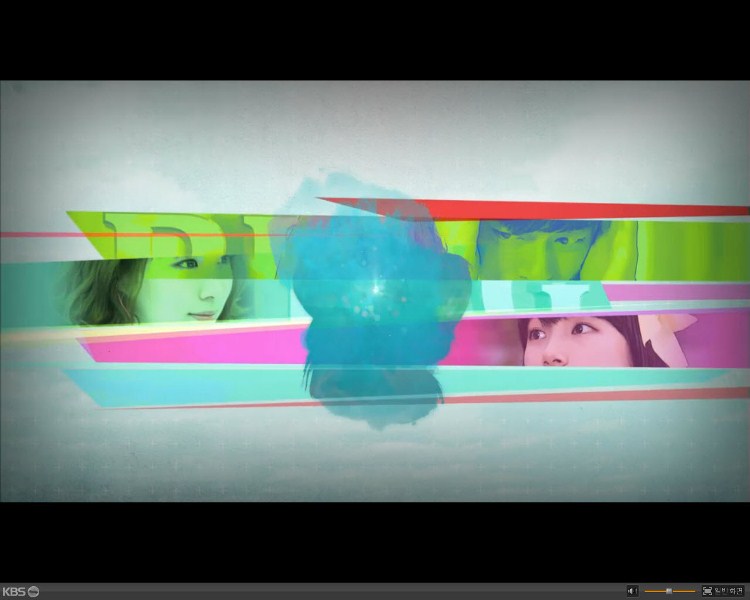750x600 pixels.
Task: Click the KBS logo in player bar
Action: (x=20, y=591)
